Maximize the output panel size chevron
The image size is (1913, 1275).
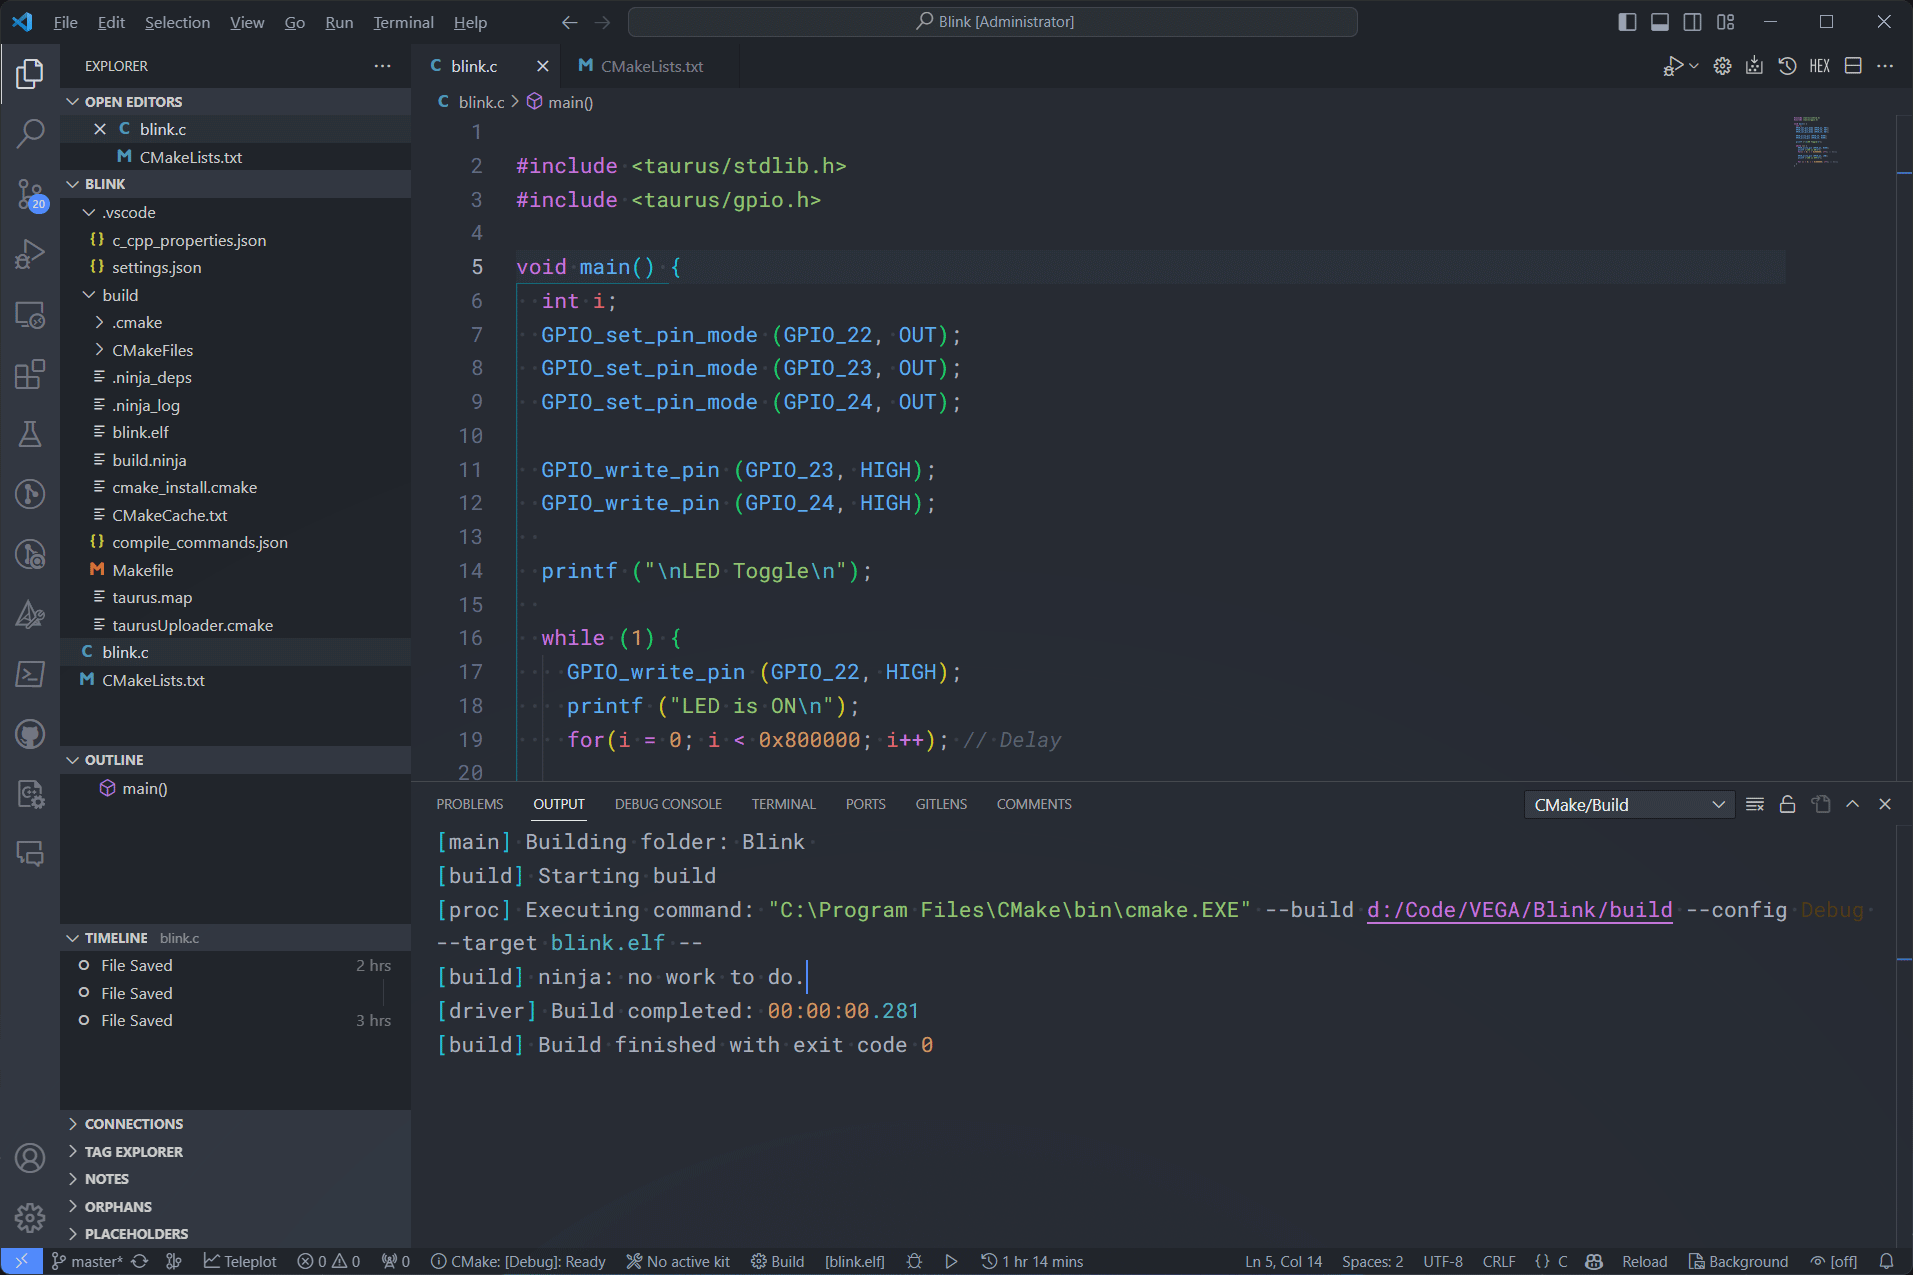pos(1852,805)
